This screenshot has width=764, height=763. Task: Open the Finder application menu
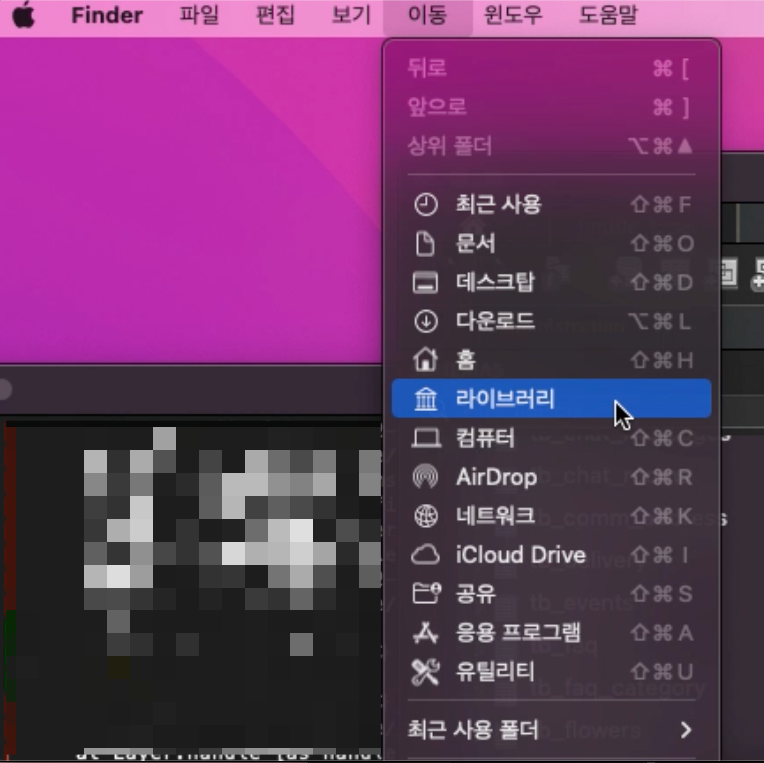pos(107,15)
